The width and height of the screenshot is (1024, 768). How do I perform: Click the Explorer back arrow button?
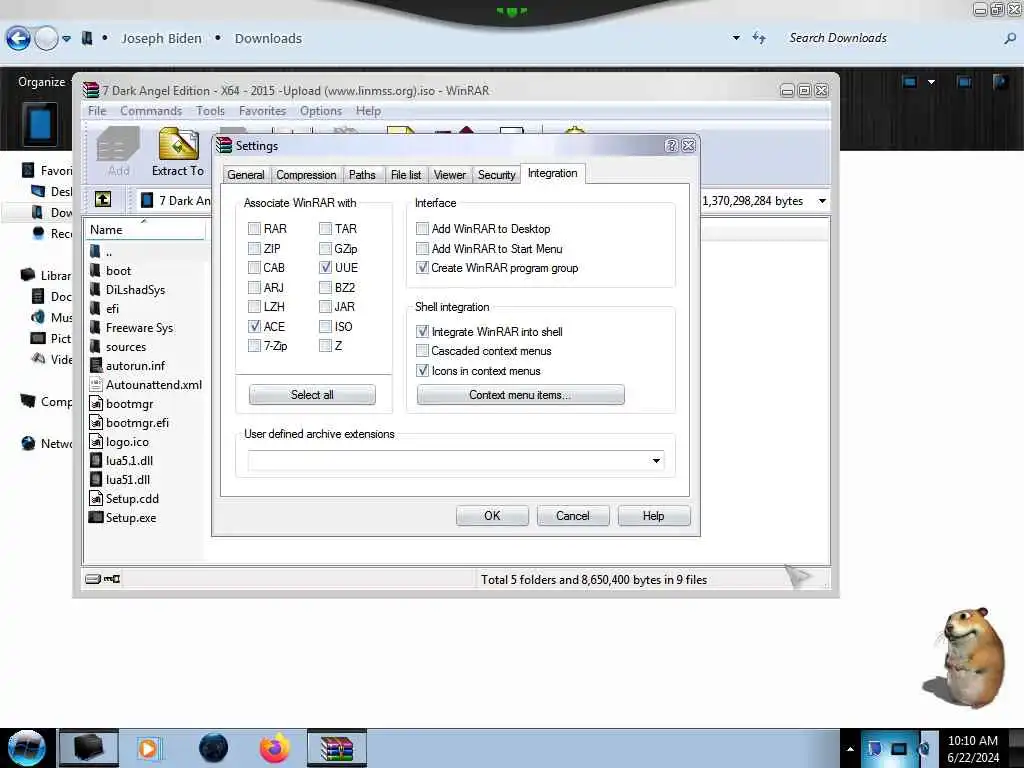pyautogui.click(x=18, y=39)
